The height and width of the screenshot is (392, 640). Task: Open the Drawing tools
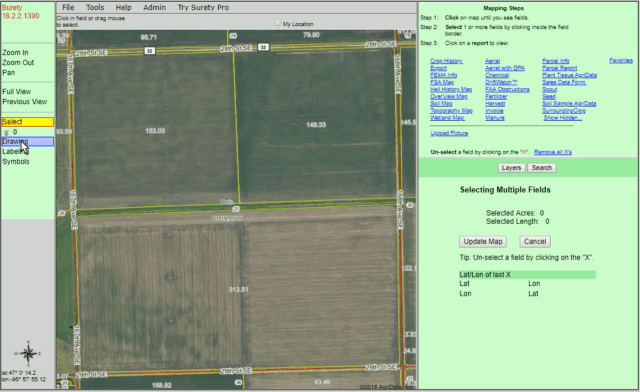click(28, 141)
